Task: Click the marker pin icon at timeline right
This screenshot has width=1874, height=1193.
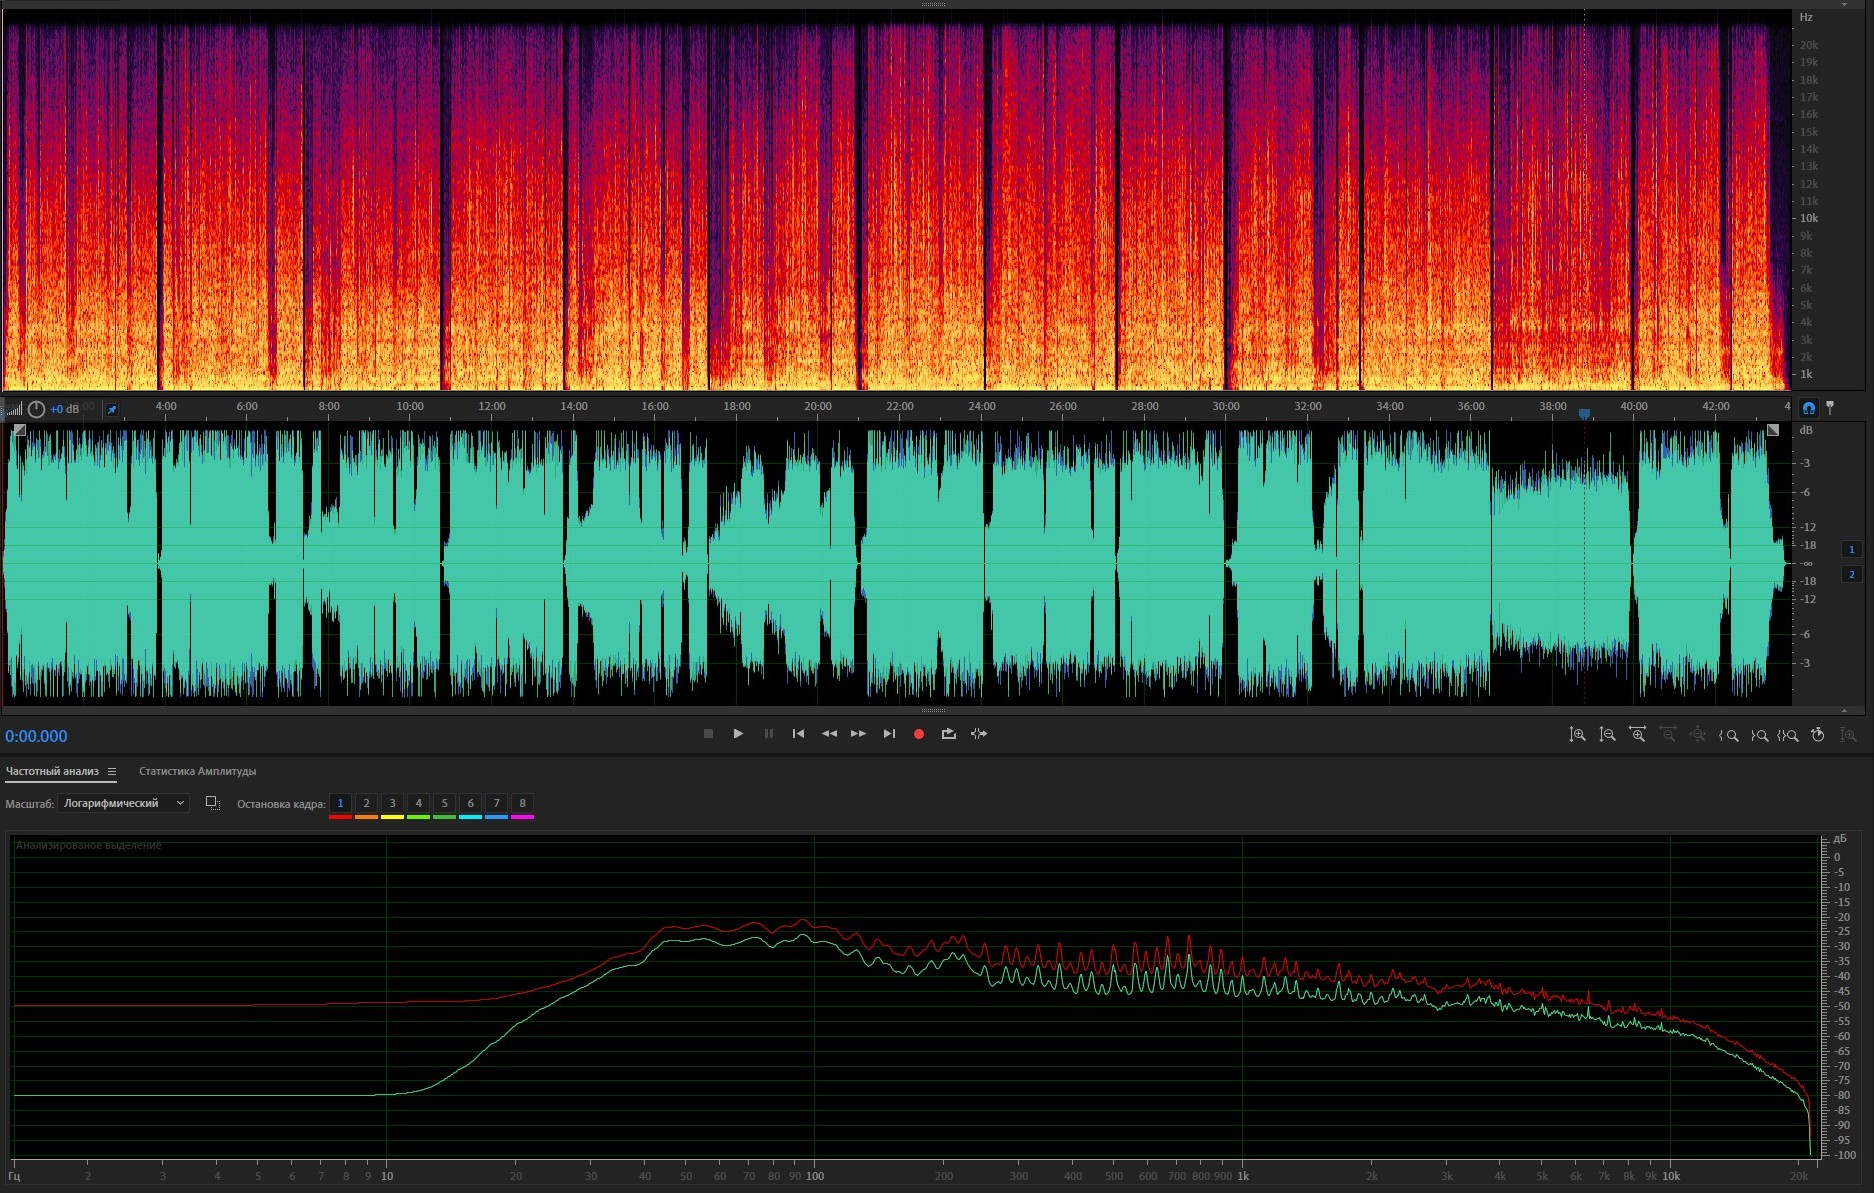Action: point(1830,408)
